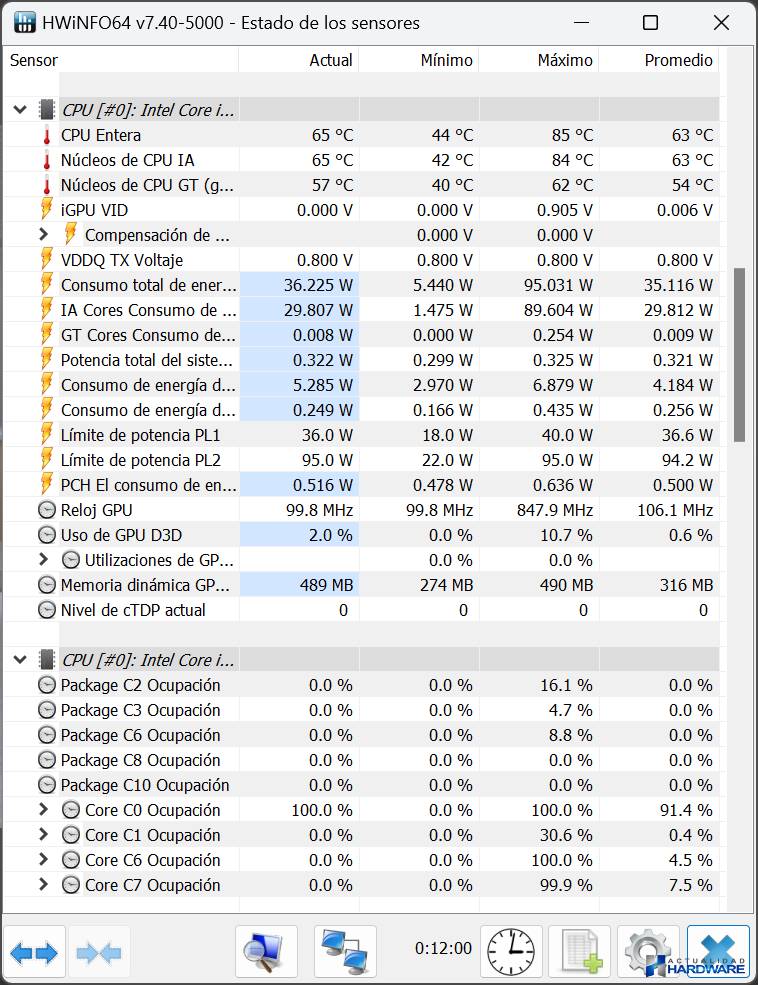Expand the Compensación de voltaje row

point(43,235)
